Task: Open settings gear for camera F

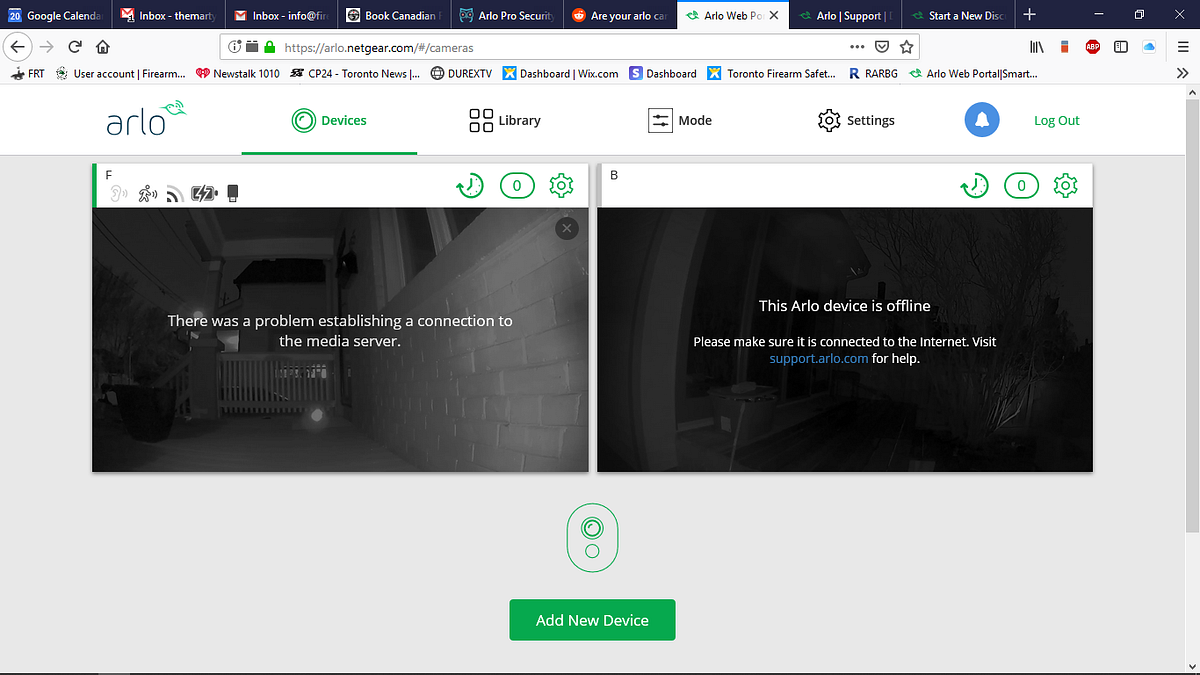Action: [x=561, y=185]
